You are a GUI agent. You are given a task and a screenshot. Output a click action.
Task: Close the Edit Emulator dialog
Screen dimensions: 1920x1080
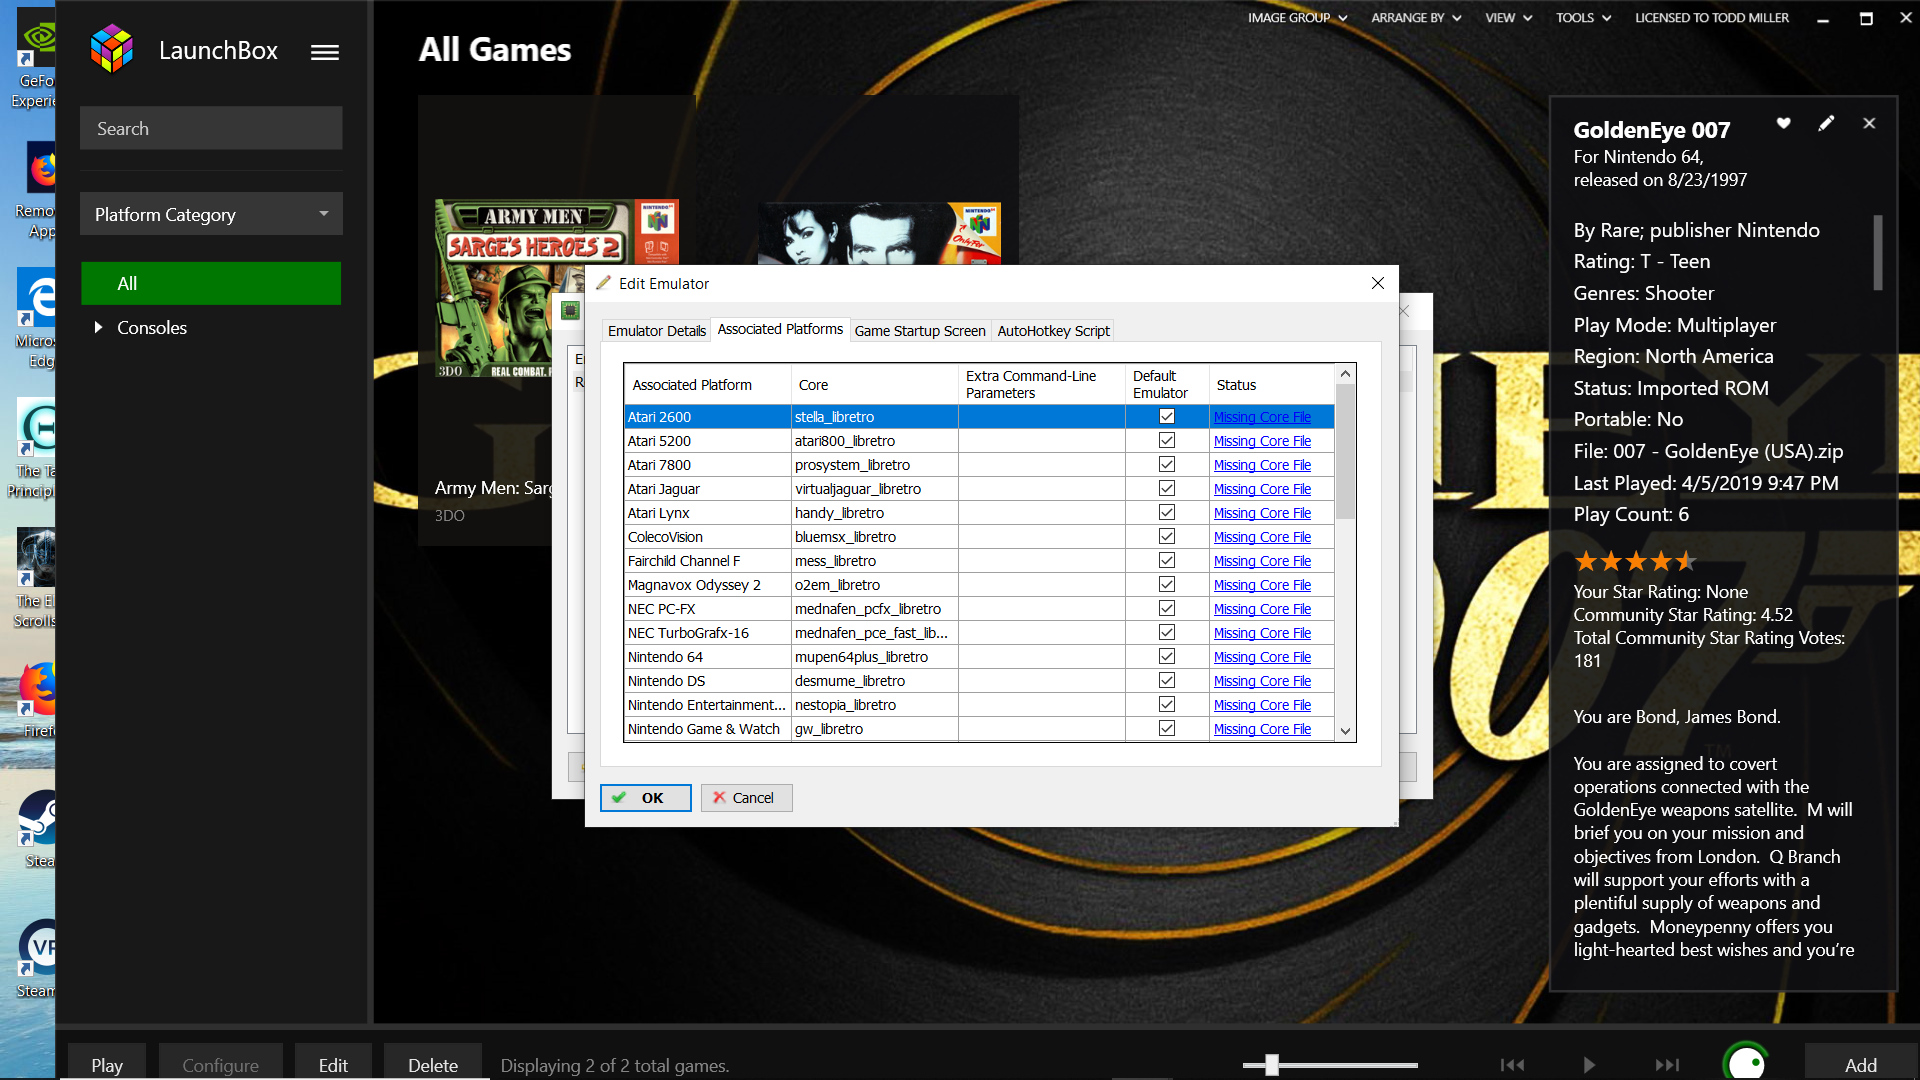tap(1377, 283)
